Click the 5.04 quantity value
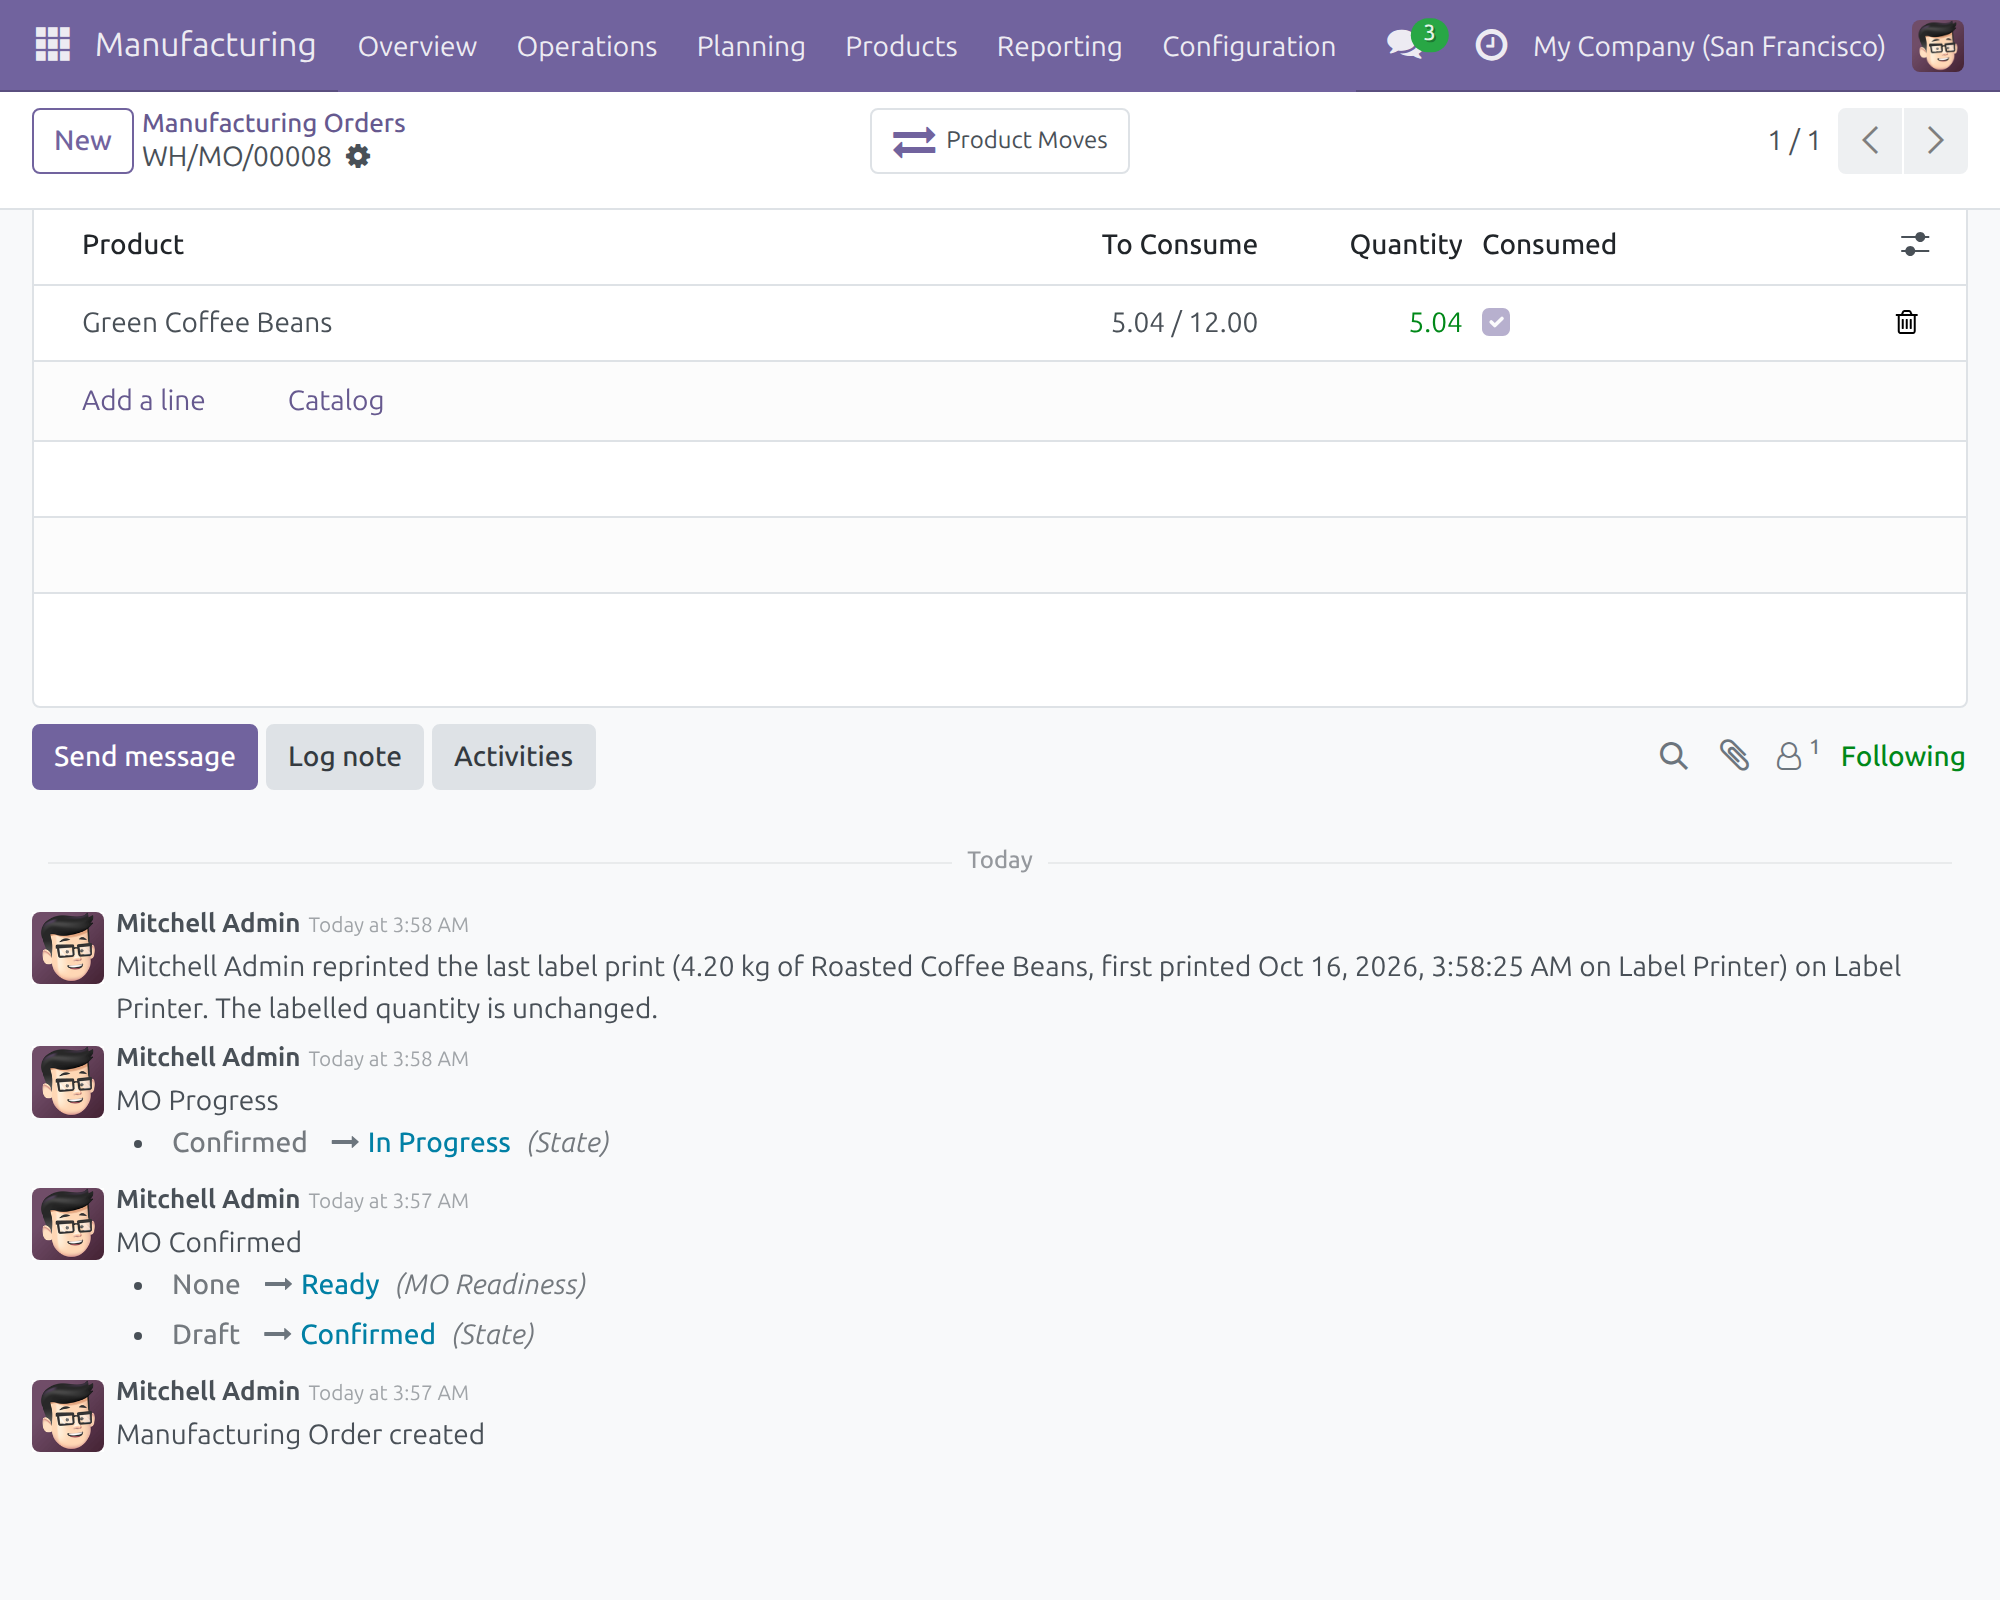Viewport: 2000px width, 1600px height. [x=1435, y=322]
